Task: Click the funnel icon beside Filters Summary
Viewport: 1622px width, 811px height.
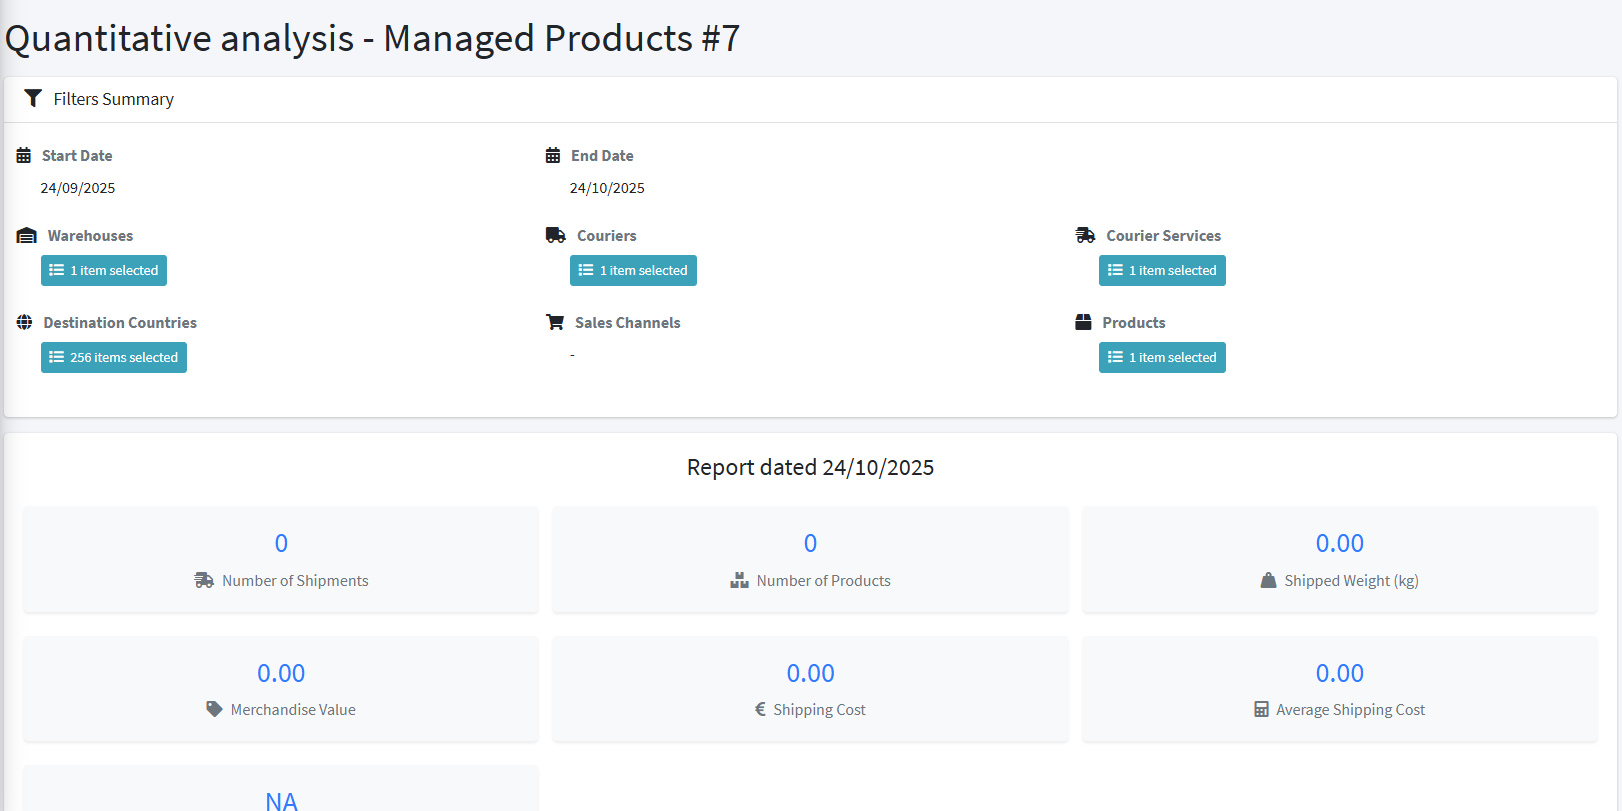Action: click(33, 98)
